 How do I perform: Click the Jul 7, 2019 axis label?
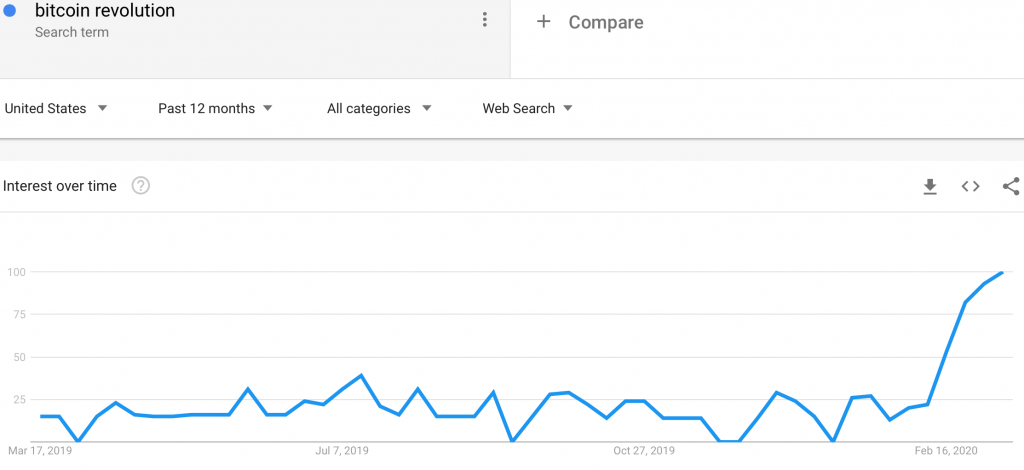pos(342,451)
